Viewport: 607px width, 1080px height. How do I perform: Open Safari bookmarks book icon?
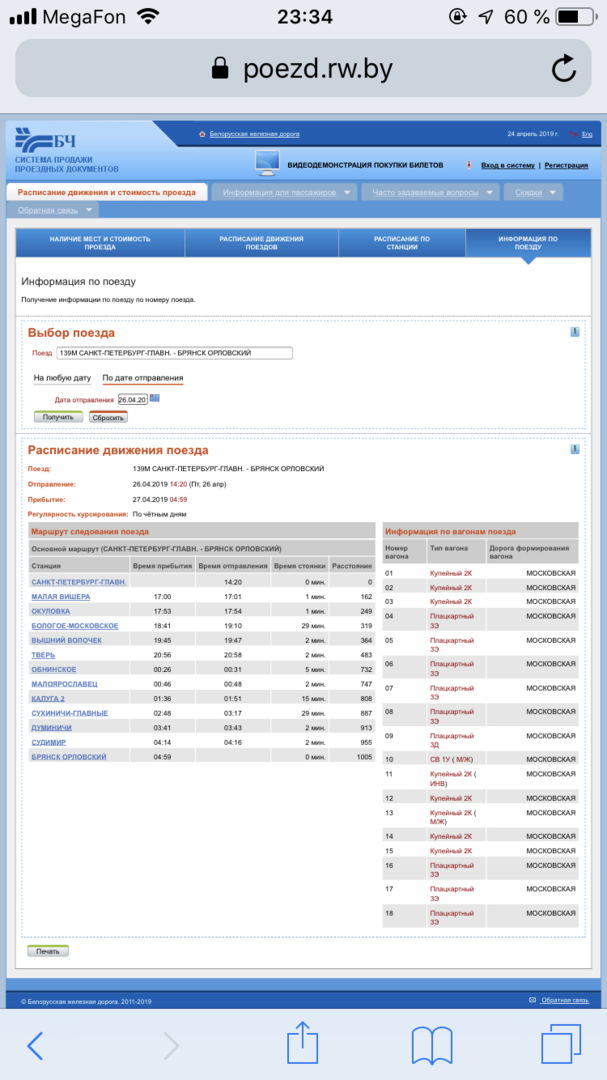(432, 1045)
